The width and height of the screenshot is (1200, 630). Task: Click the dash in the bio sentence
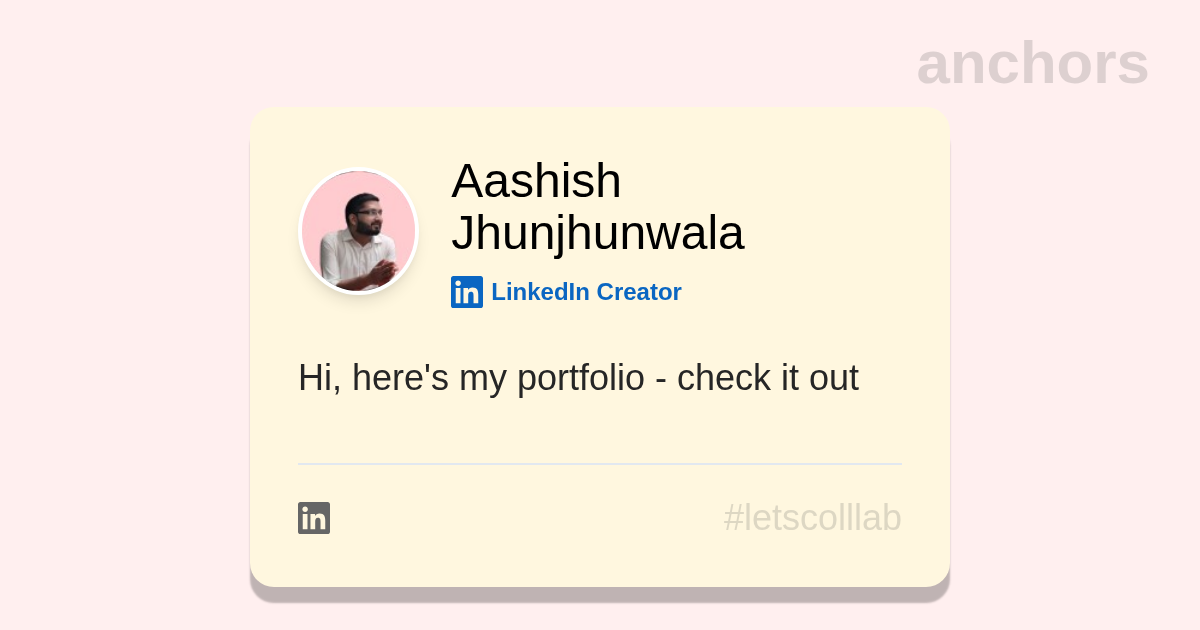tap(660, 380)
